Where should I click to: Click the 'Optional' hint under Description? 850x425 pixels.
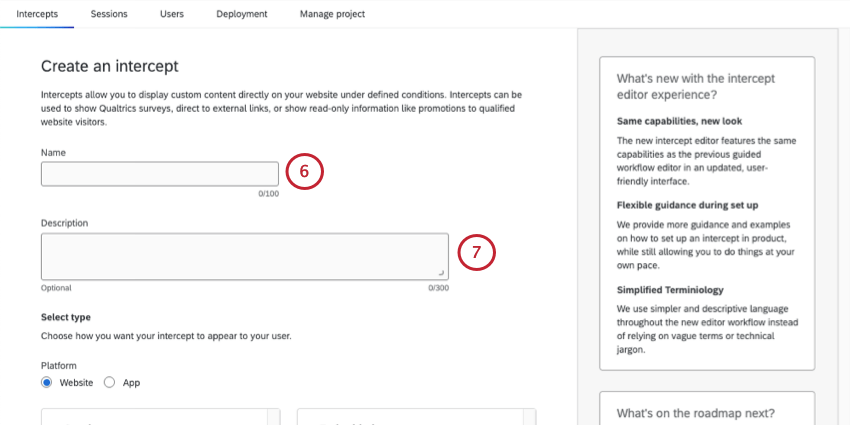pos(56,288)
